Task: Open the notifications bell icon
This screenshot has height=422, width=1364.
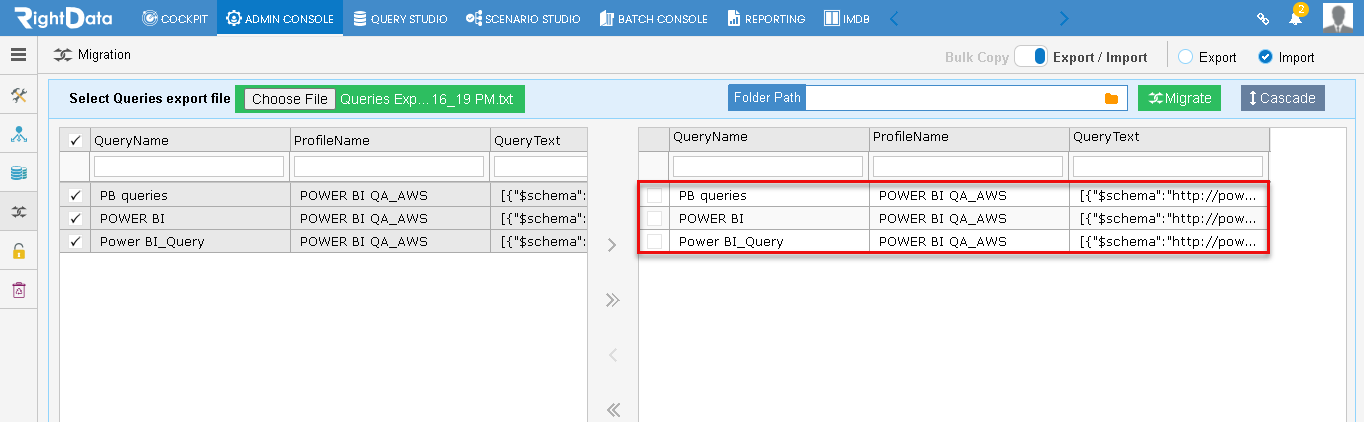Action: click(1295, 18)
